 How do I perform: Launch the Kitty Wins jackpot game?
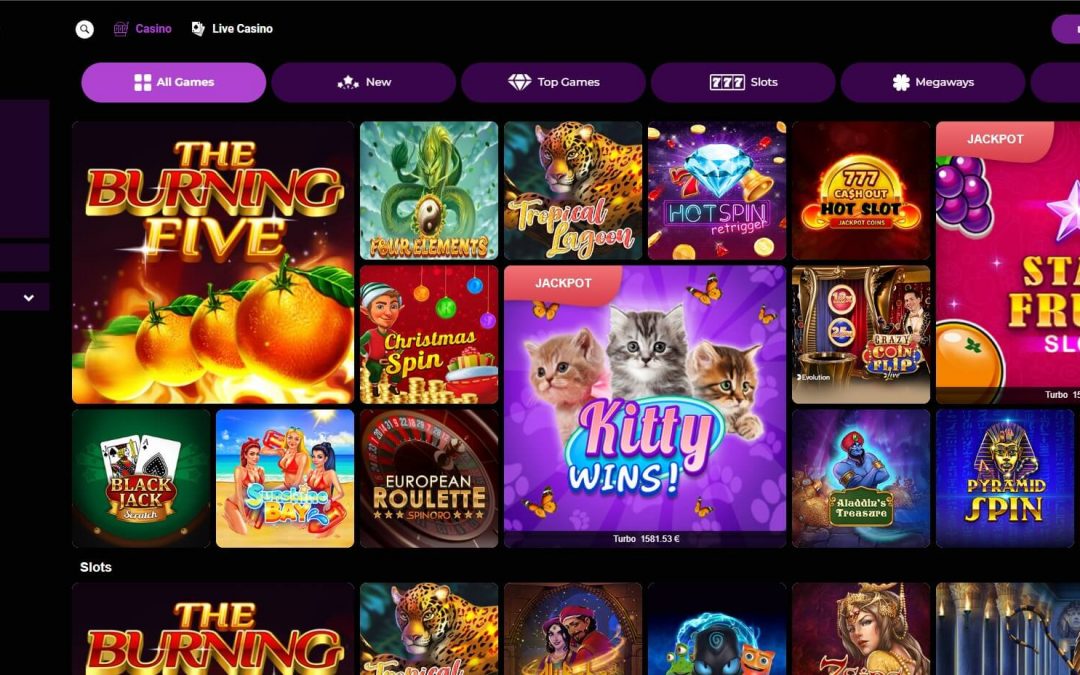(645, 406)
